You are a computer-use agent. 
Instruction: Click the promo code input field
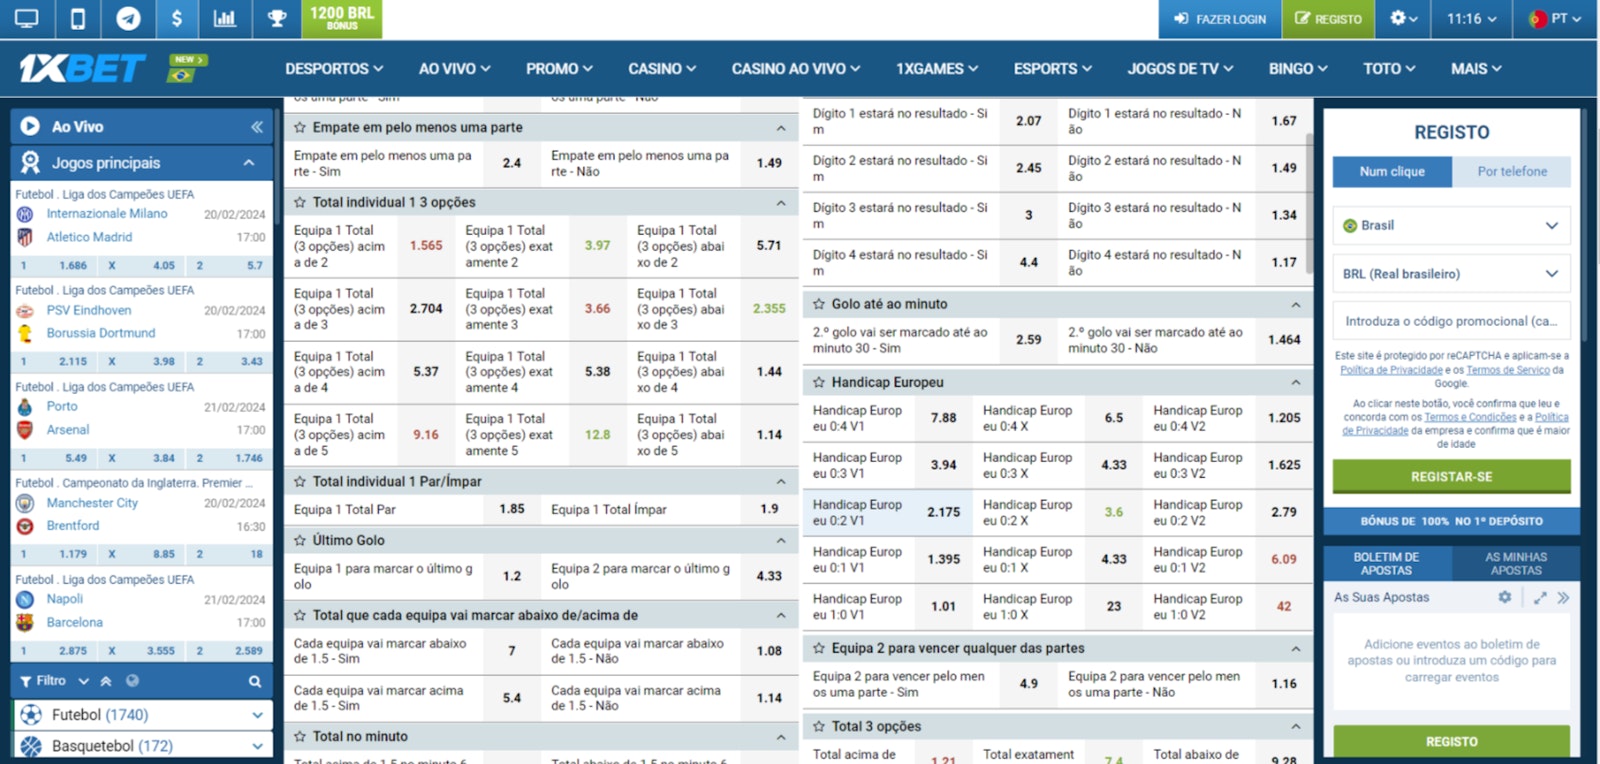coord(1451,322)
